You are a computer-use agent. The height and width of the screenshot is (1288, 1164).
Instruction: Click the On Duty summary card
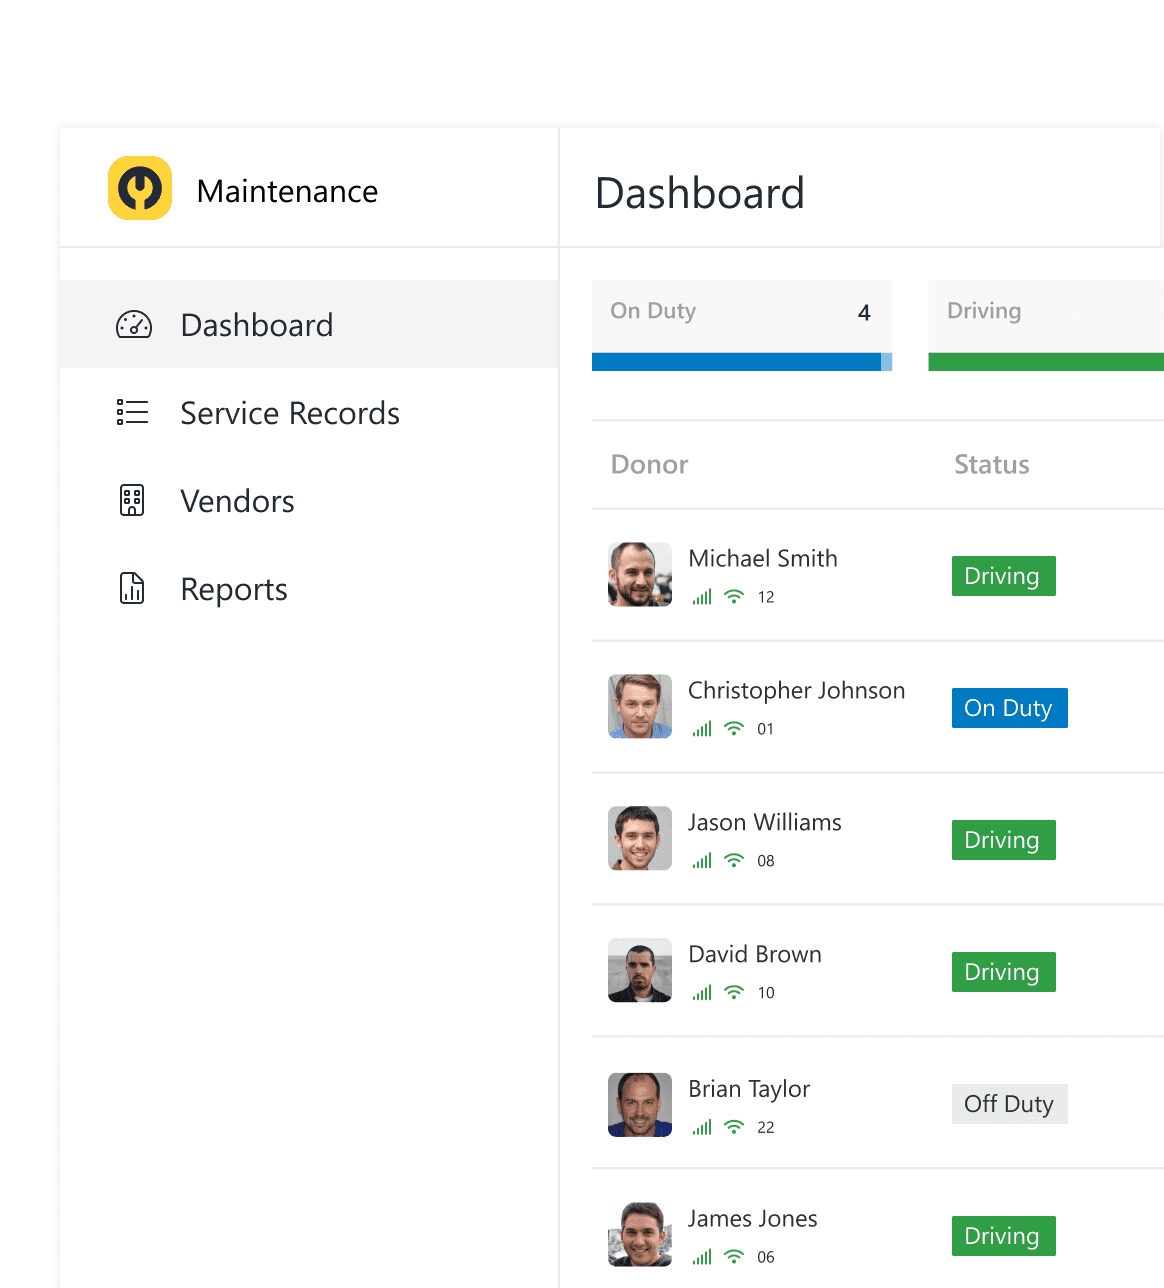tap(740, 312)
